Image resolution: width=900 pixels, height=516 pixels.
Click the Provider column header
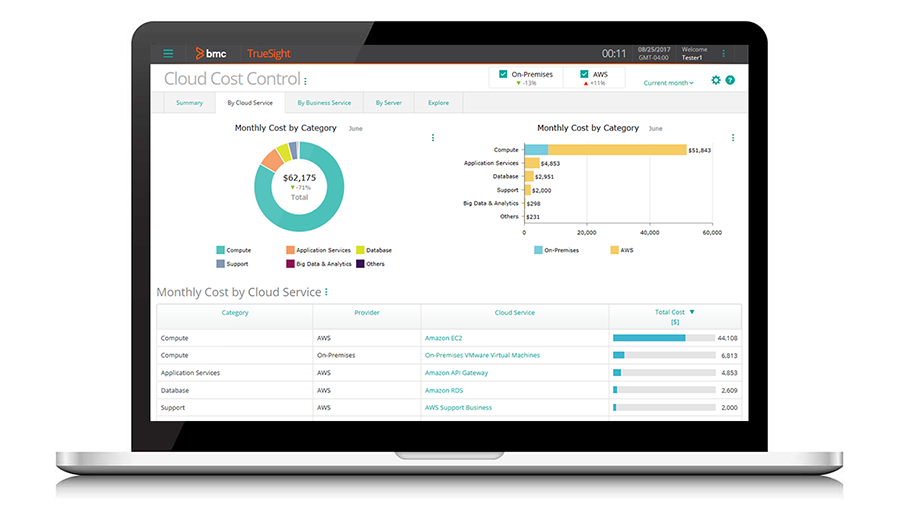tap(367, 313)
